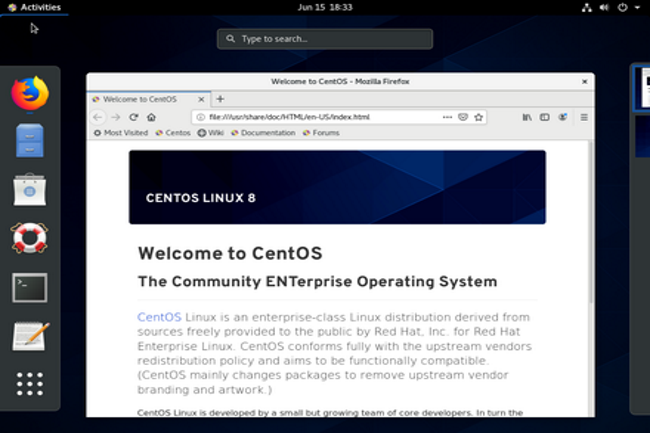Select the first workspace thumbnail
Image resolution: width=650 pixels, height=433 pixels.
point(642,89)
